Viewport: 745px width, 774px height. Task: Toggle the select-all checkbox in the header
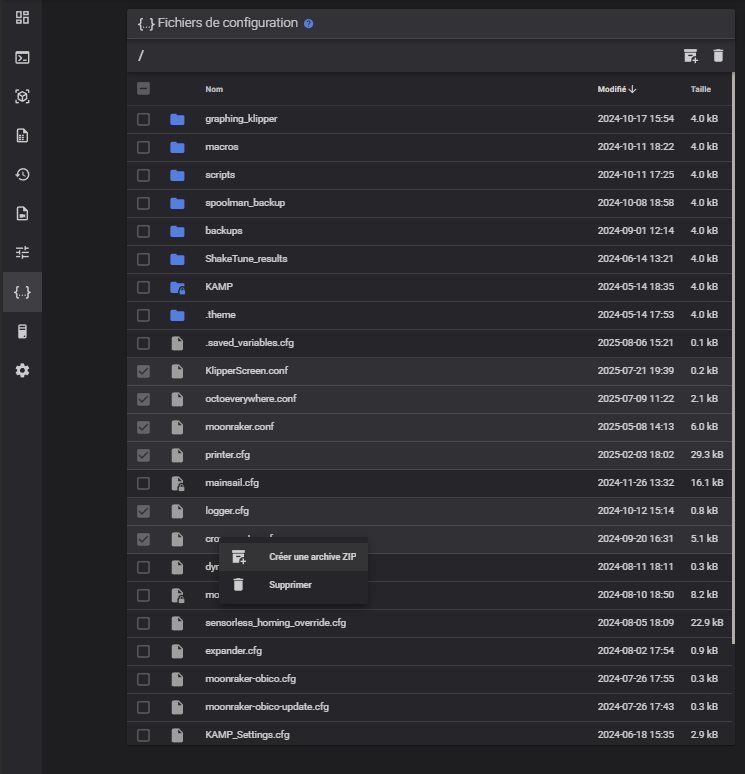[x=143, y=89]
